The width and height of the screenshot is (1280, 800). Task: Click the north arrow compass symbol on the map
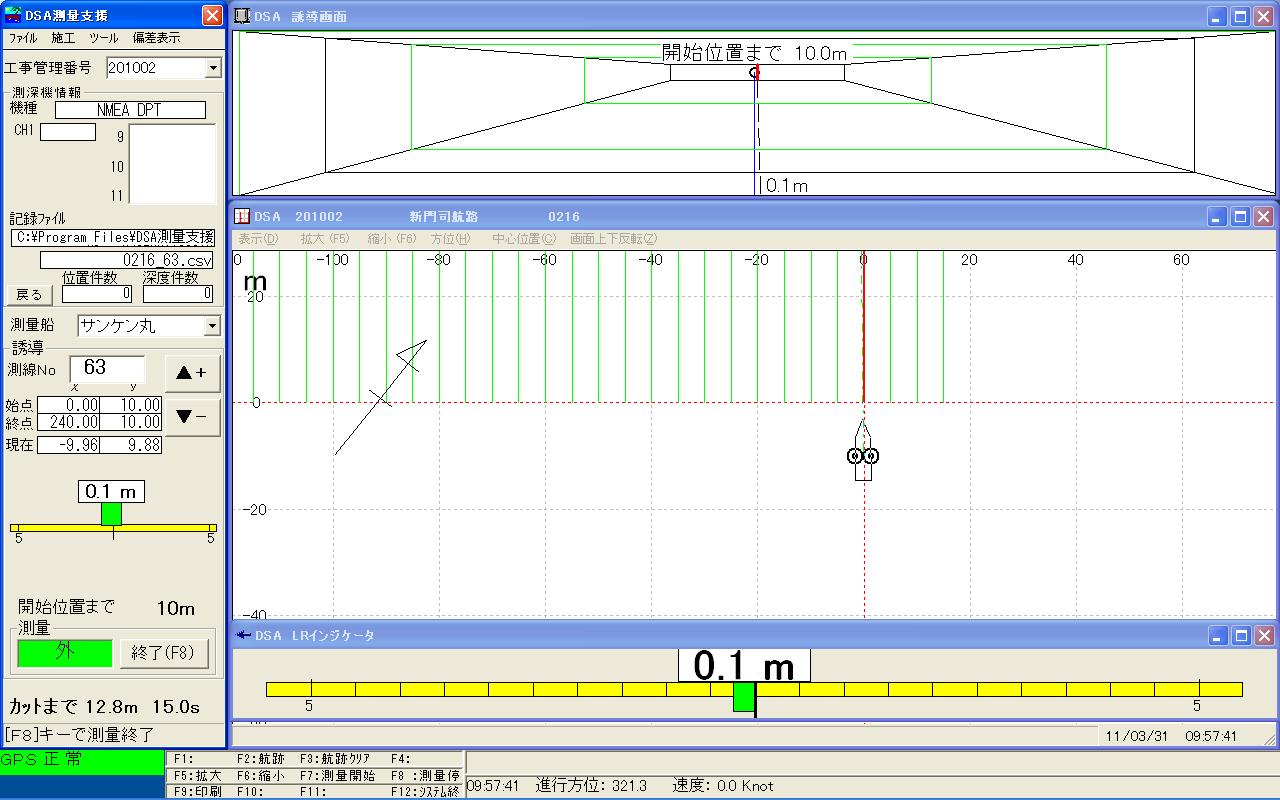pyautogui.click(x=380, y=397)
